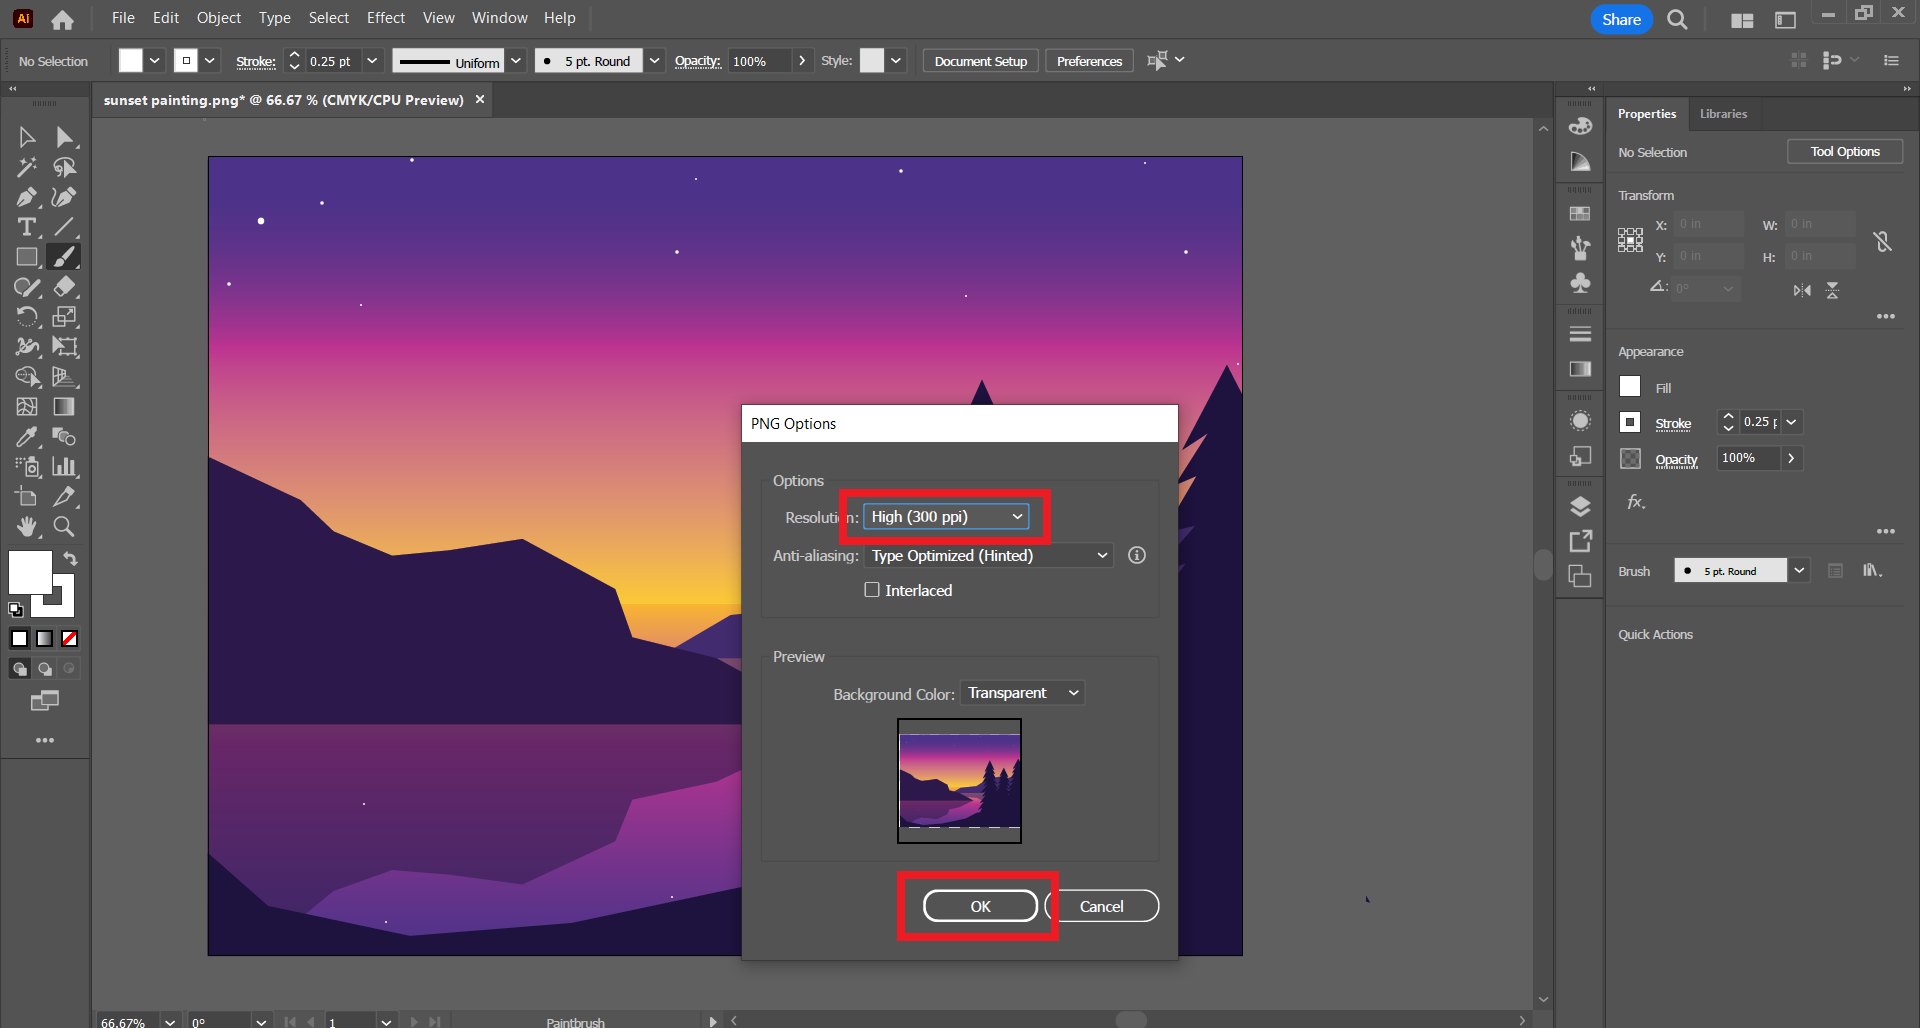Select the Properties tab
This screenshot has width=1922, height=1028.
coord(1646,114)
